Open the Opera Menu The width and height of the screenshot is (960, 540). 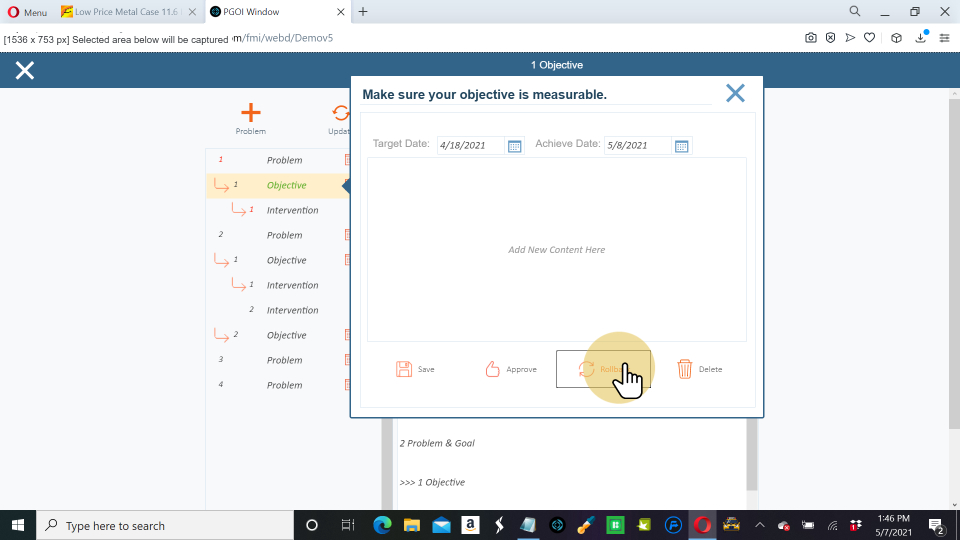pyautogui.click(x=27, y=12)
